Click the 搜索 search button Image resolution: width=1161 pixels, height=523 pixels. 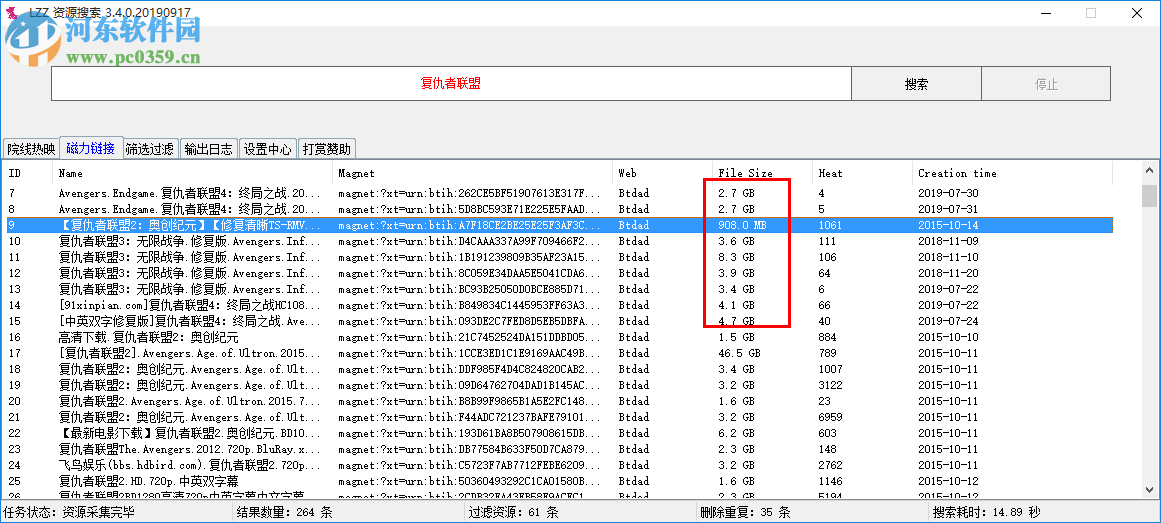point(916,84)
